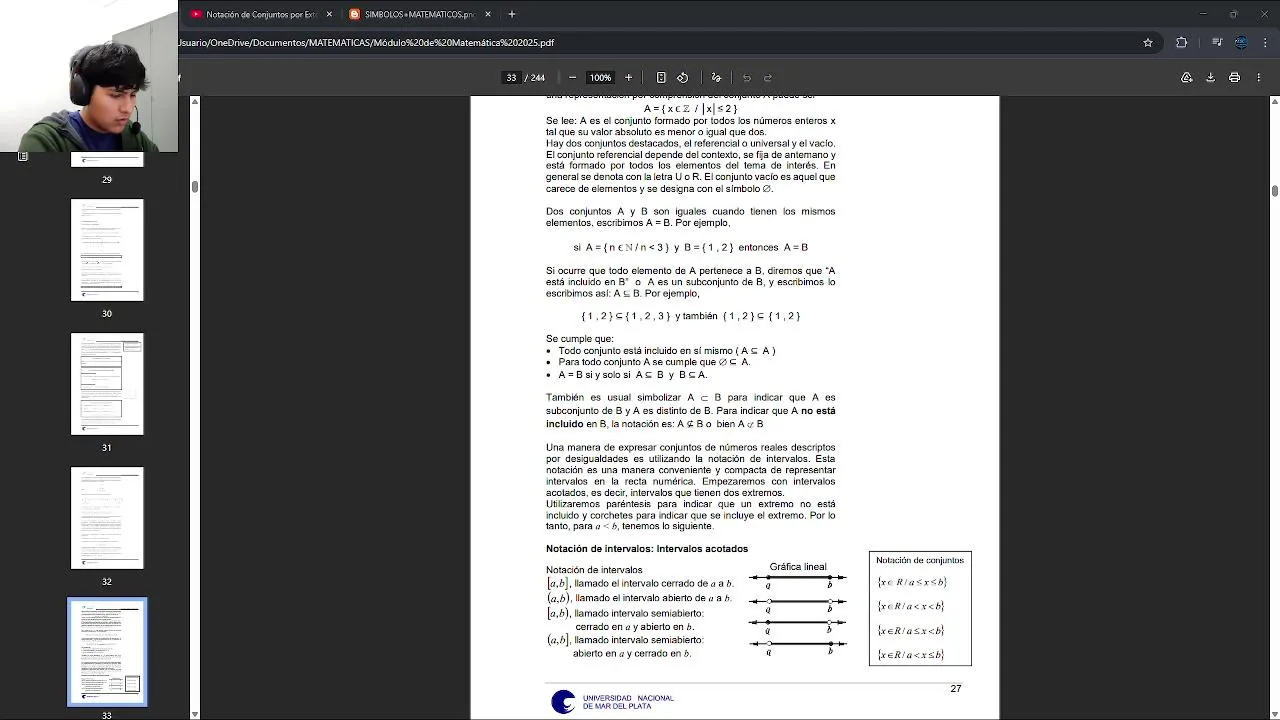Click the formula 'A = { x ∈ Z / |x| ≤ 2 }'
This screenshot has height=720, width=1280.
(x=690, y=108)
